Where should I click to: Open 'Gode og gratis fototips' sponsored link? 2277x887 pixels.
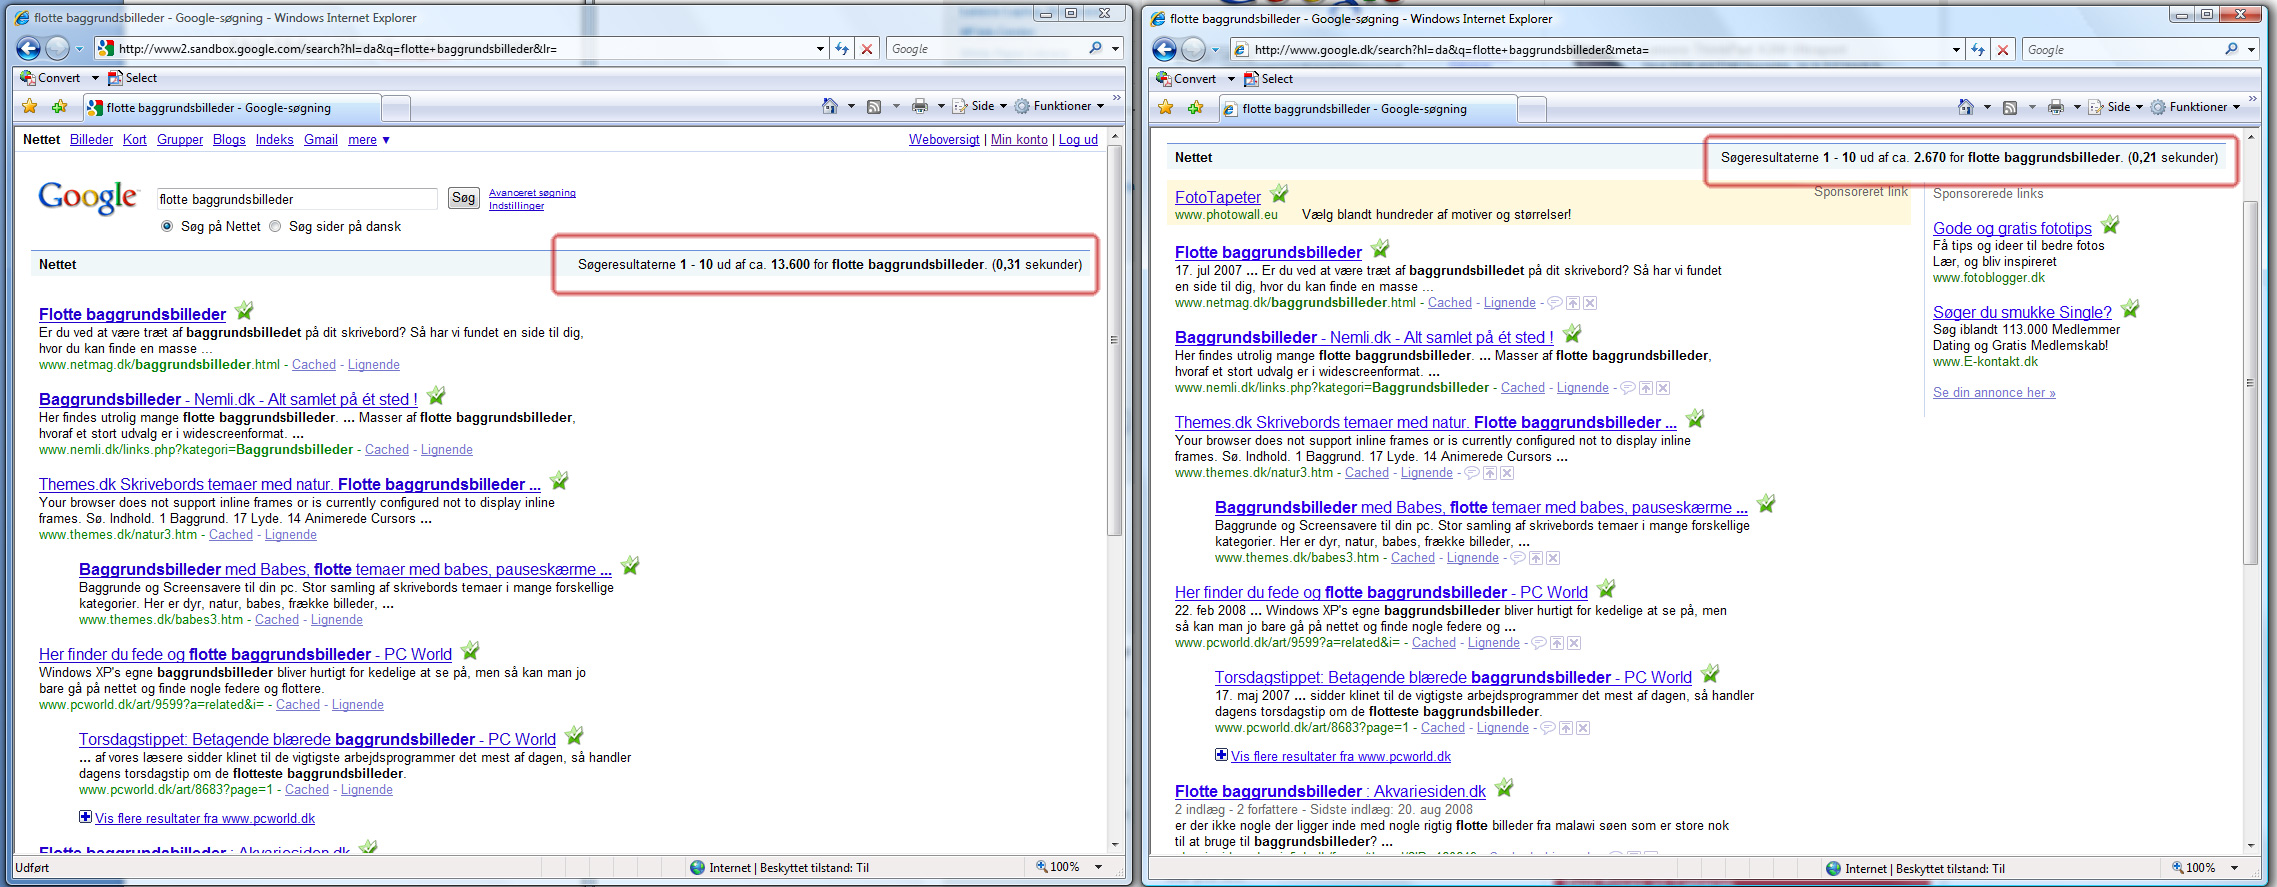coord(2012,228)
